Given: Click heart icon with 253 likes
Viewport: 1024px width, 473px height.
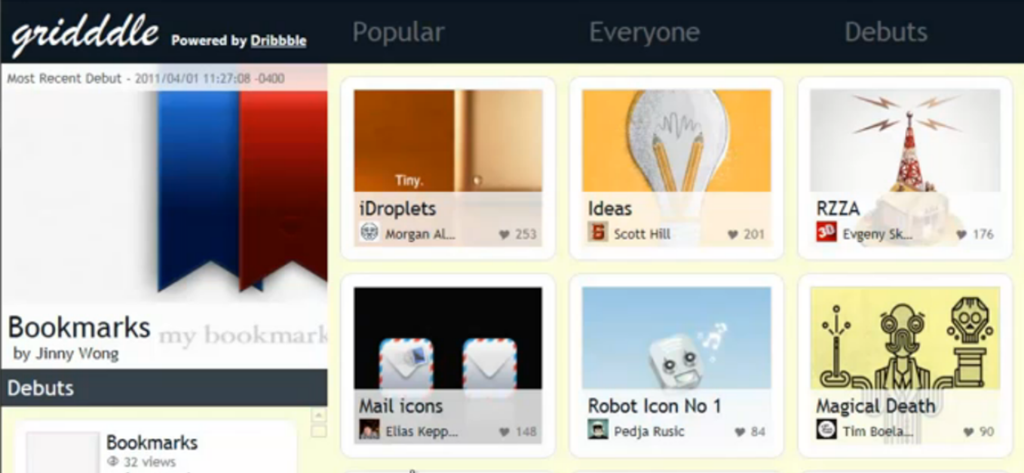Looking at the screenshot, I should tap(504, 235).
